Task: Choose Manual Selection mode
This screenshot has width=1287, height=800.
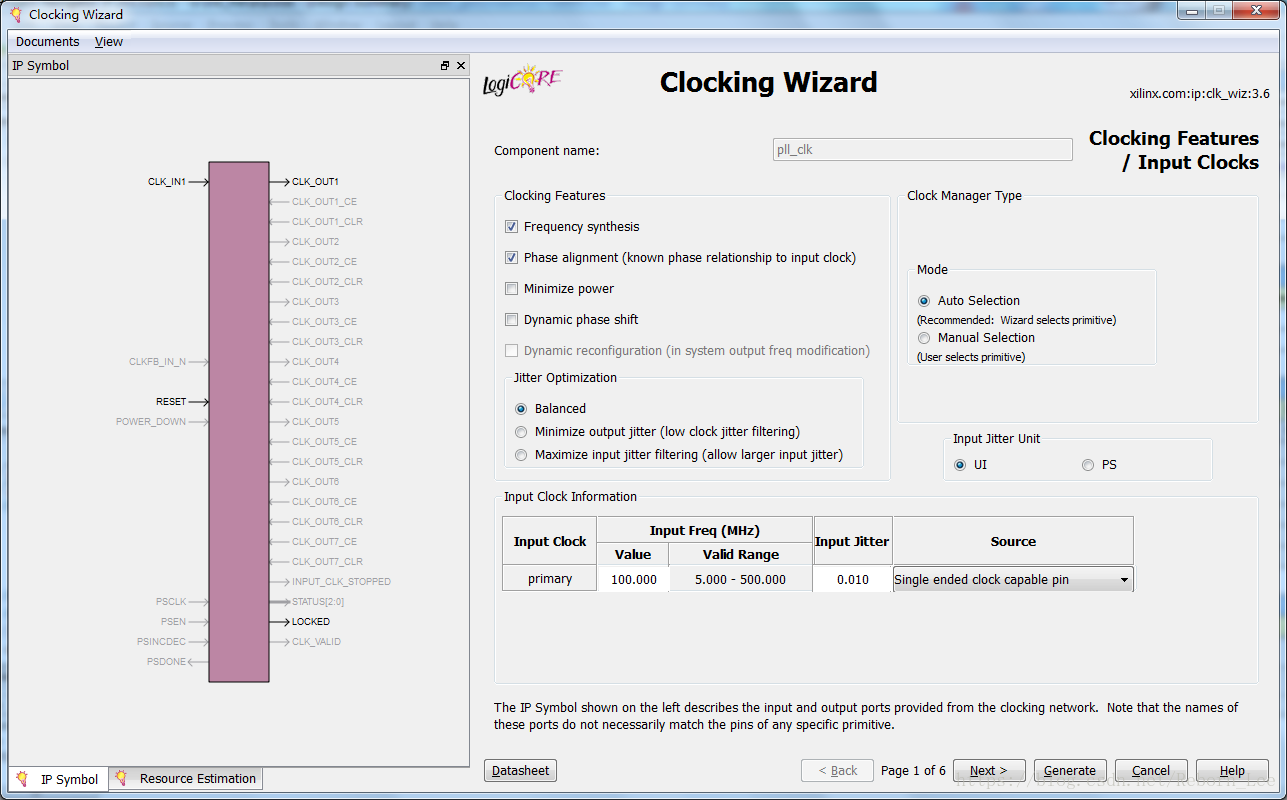Action: (924, 338)
